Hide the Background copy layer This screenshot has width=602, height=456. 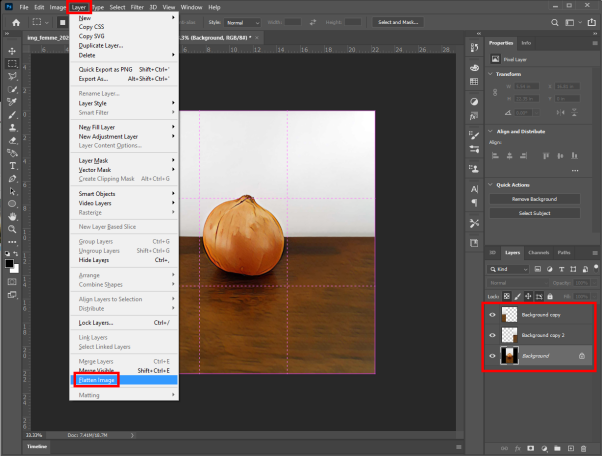[492, 315]
